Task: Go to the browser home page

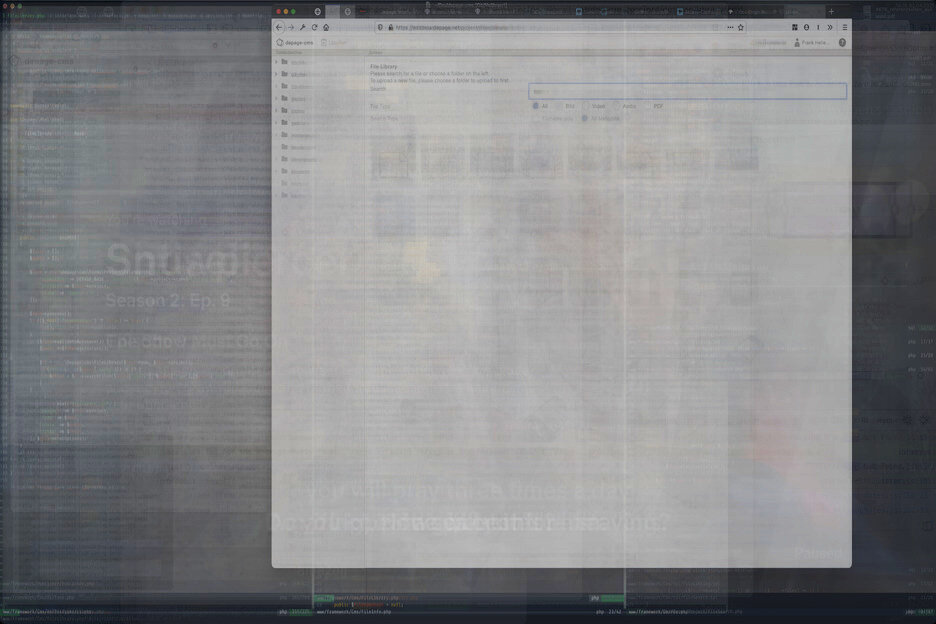Action: point(326,27)
